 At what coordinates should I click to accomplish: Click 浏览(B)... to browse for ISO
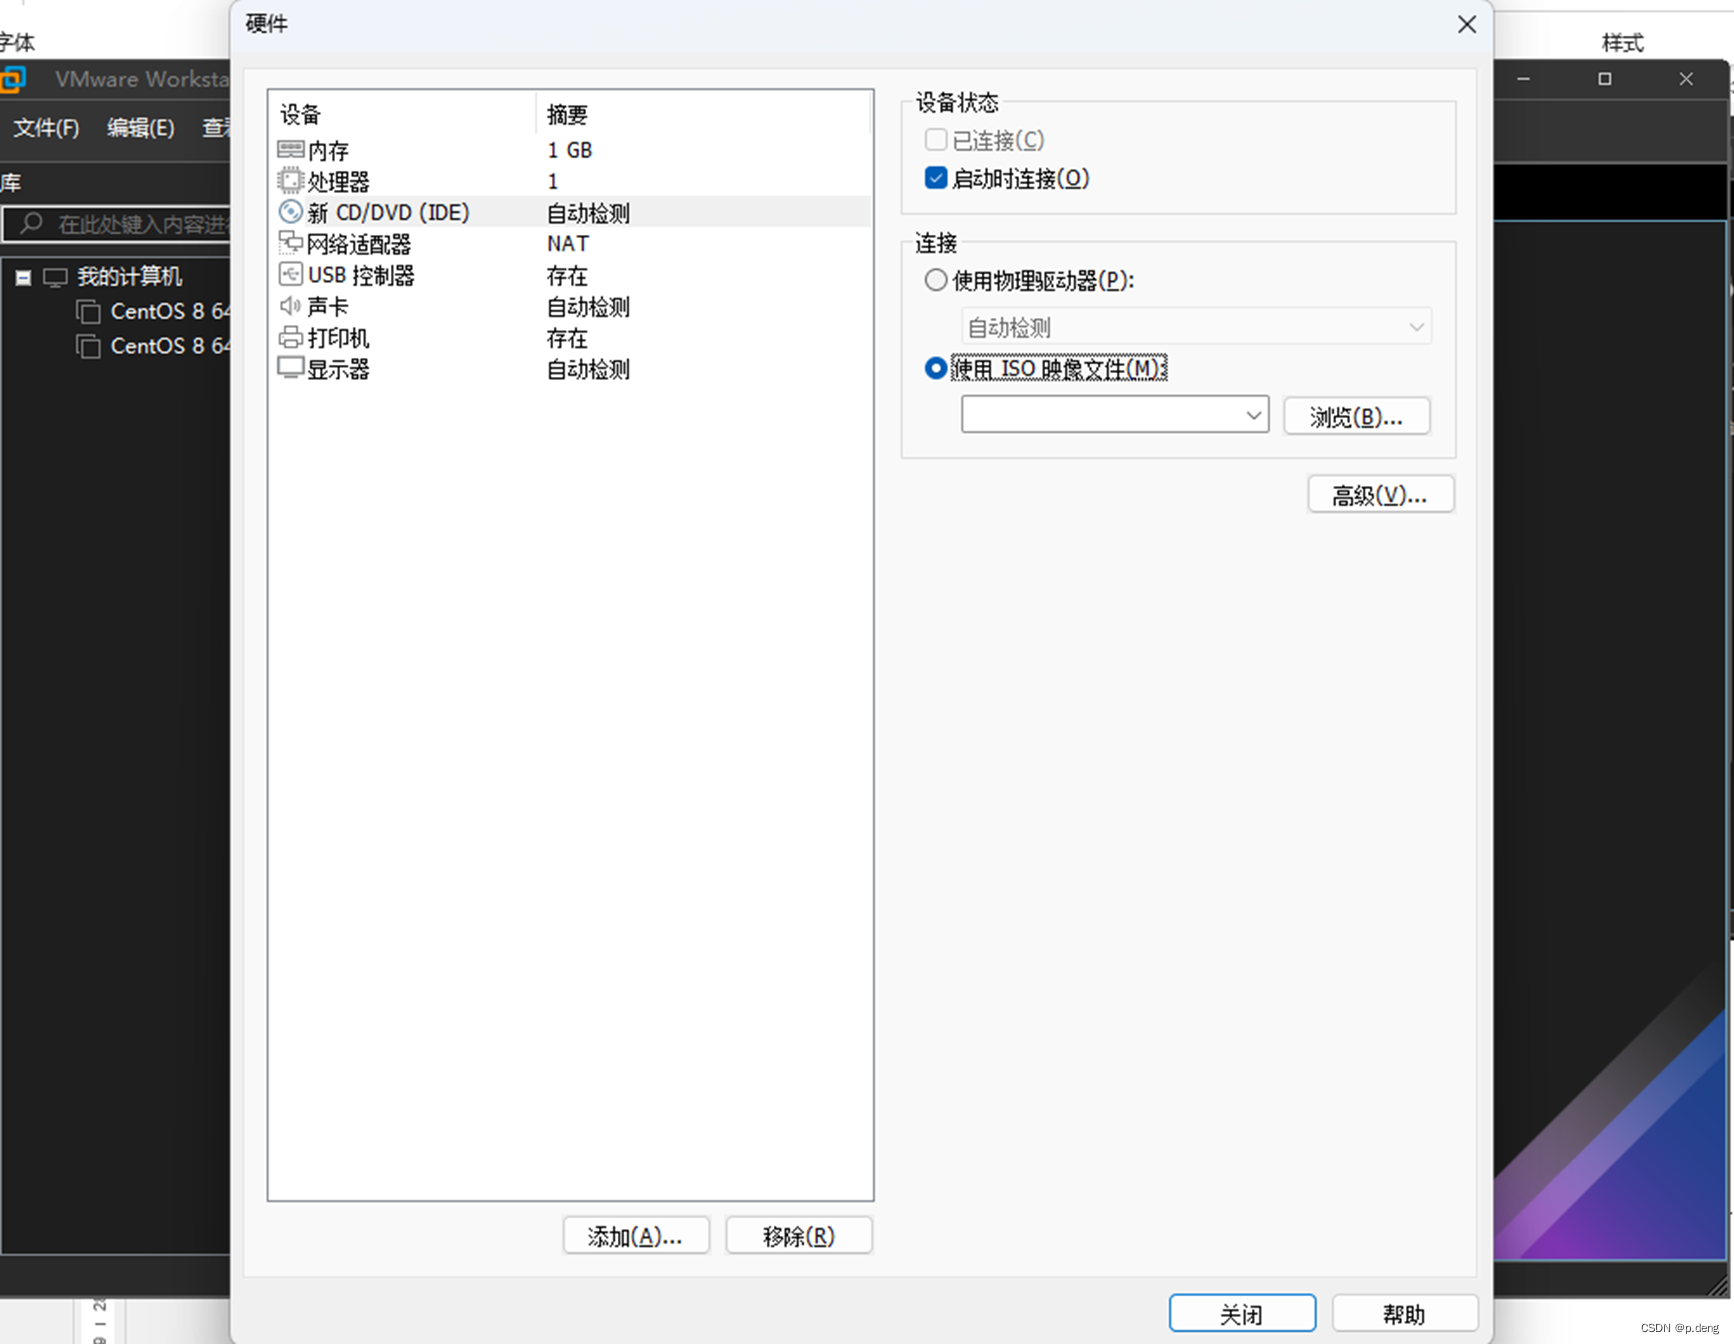click(1356, 416)
